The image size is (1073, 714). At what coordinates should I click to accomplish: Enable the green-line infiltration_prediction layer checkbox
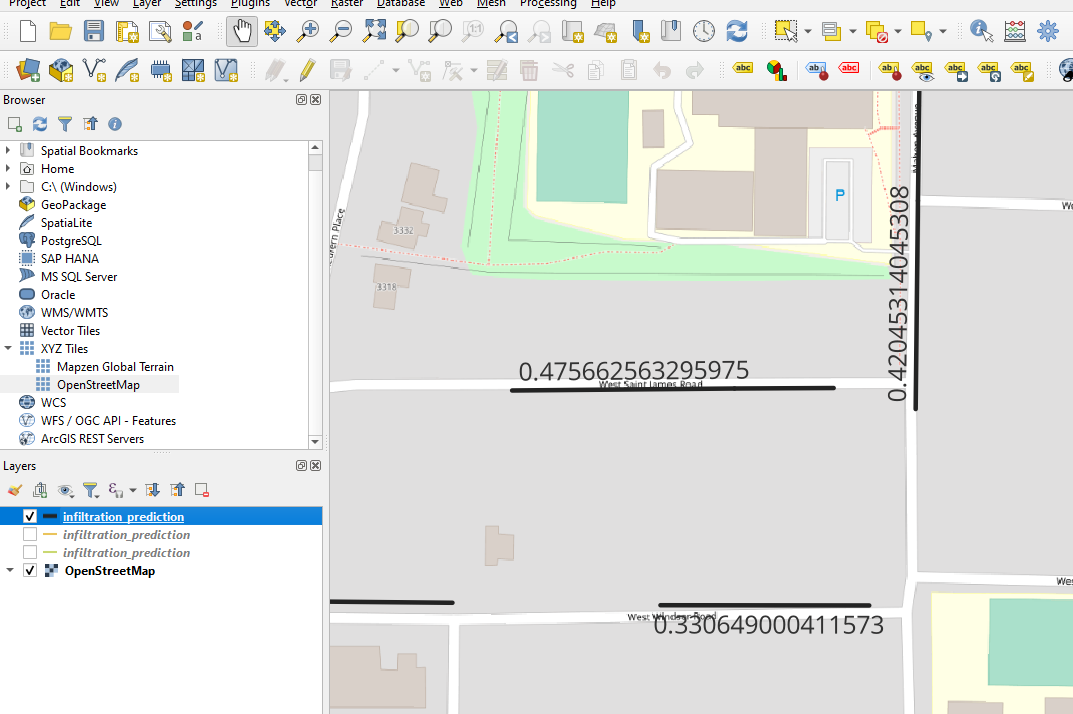point(29,552)
